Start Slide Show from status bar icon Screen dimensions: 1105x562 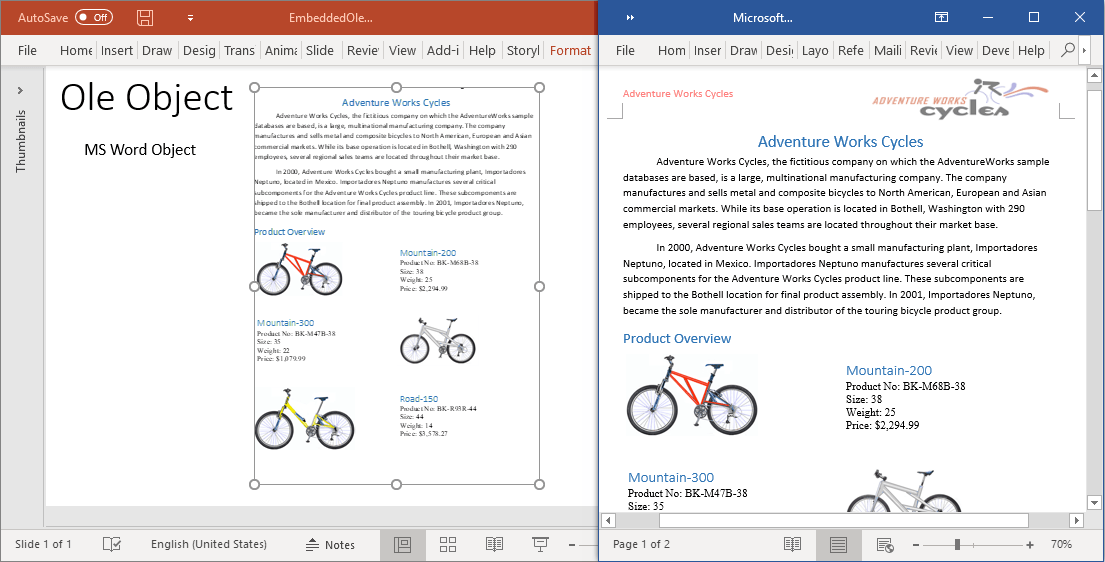541,544
